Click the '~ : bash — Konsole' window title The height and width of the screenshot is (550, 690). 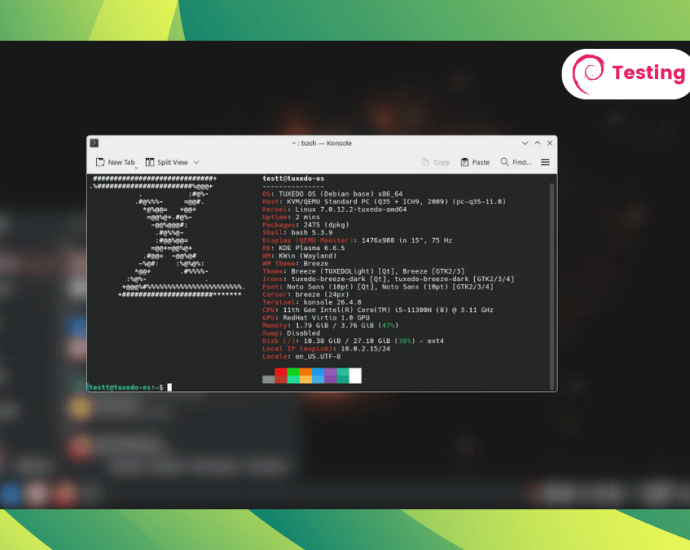coord(322,143)
